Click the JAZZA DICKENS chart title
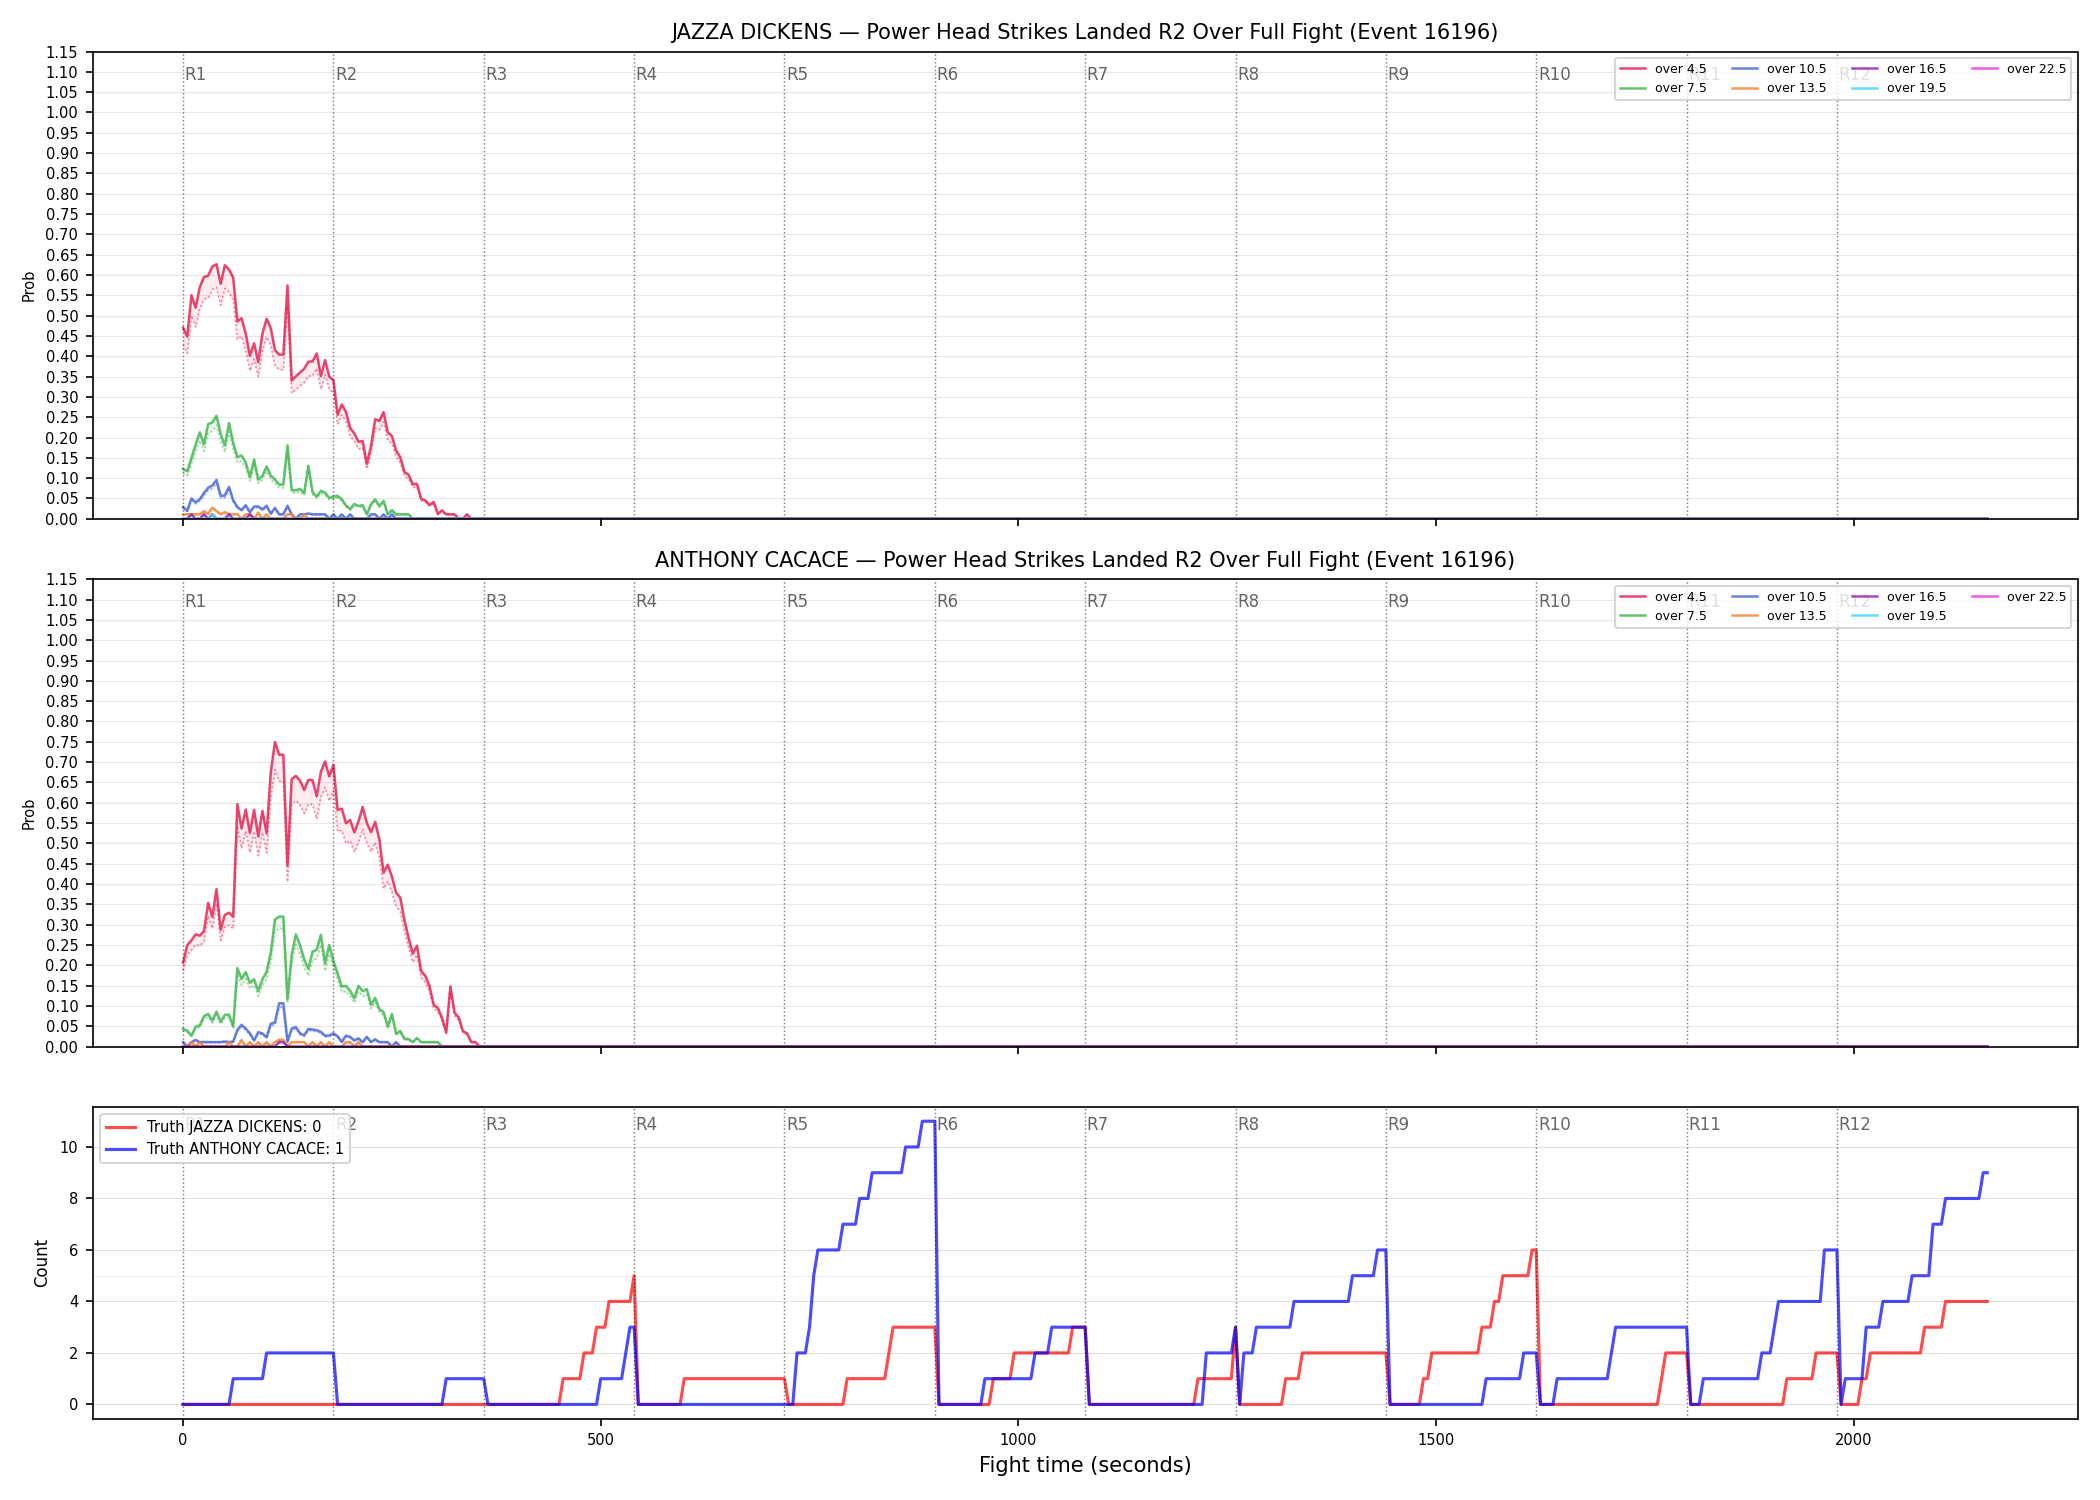 [1084, 32]
